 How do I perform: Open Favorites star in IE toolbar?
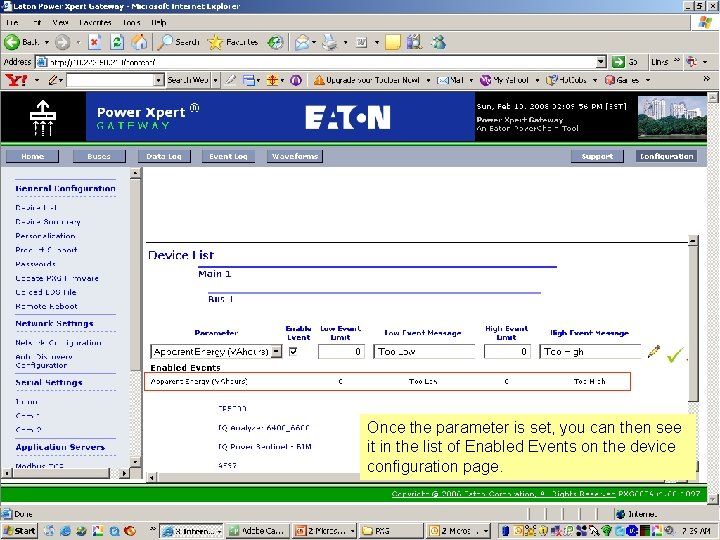pyautogui.click(x=215, y=43)
